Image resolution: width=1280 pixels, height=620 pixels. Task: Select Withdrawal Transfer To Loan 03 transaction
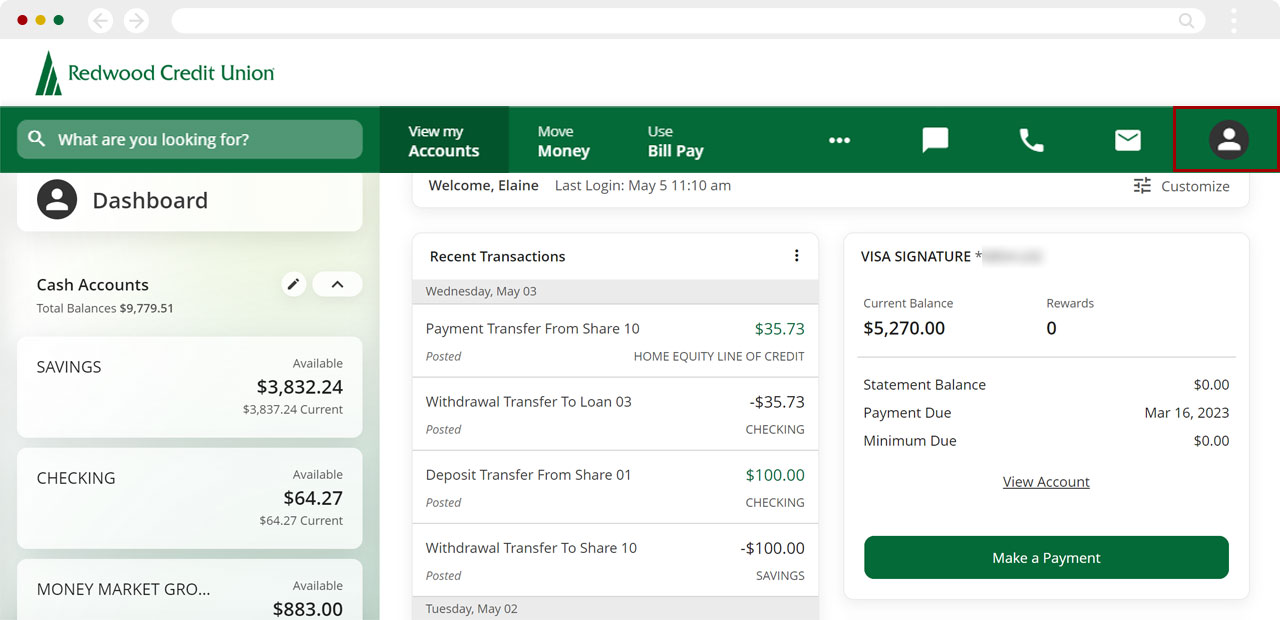click(615, 414)
